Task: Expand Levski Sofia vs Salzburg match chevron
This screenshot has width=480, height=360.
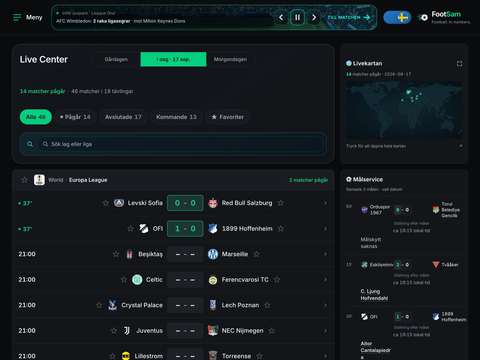Action: (325, 203)
